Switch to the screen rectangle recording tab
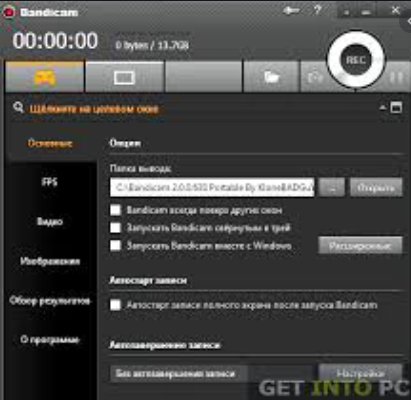This screenshot has height=400, width=411. pos(124,77)
